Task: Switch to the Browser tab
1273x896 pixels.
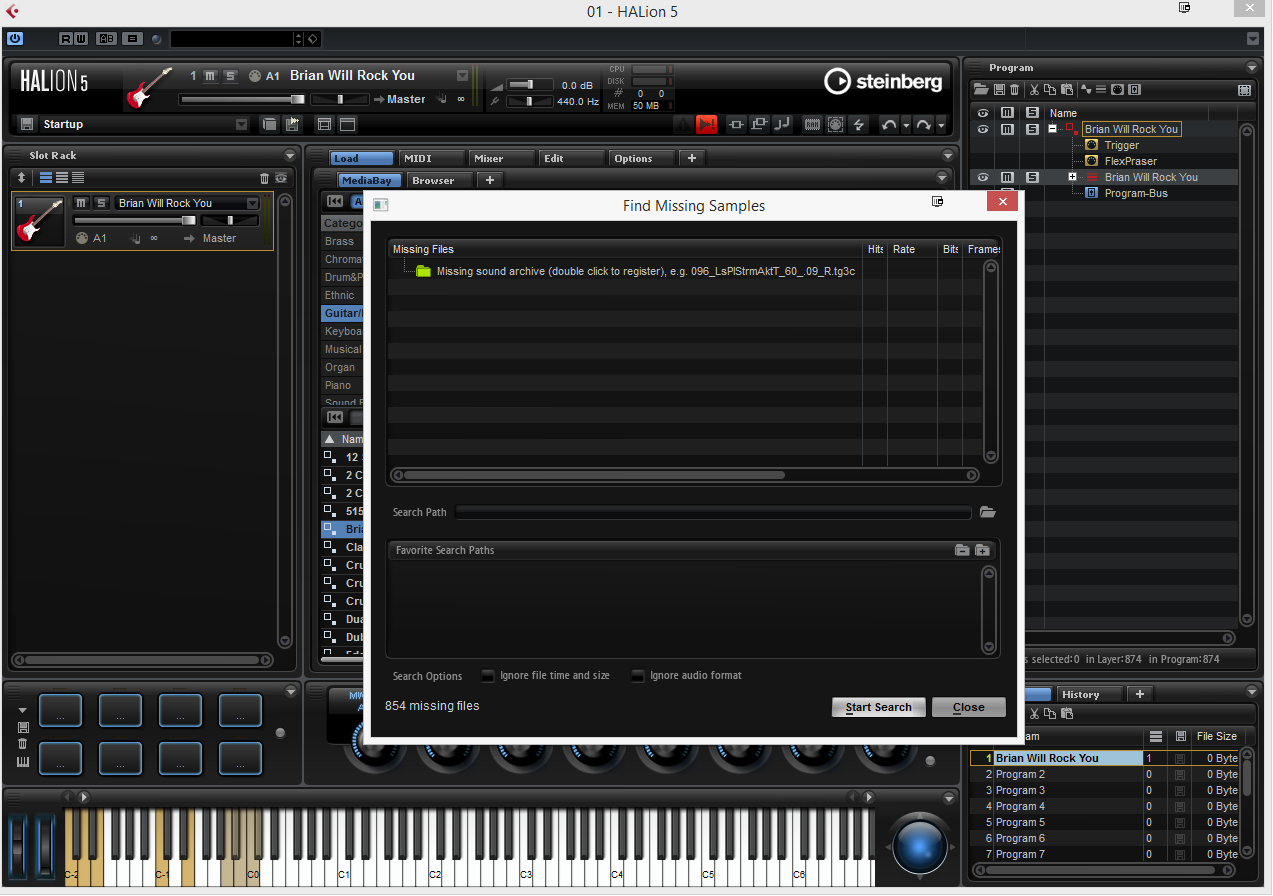Action: 440,180
